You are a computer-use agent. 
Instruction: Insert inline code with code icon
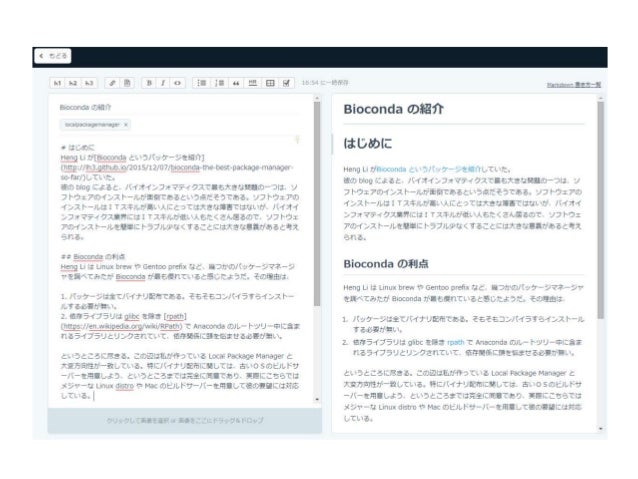tap(177, 83)
